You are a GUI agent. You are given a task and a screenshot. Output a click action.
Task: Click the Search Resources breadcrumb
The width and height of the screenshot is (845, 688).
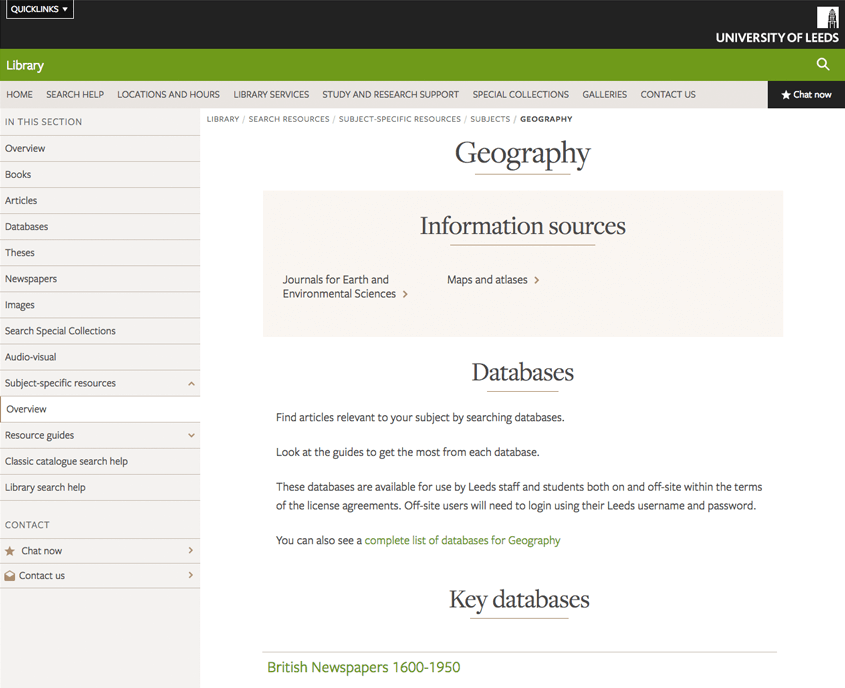point(289,119)
